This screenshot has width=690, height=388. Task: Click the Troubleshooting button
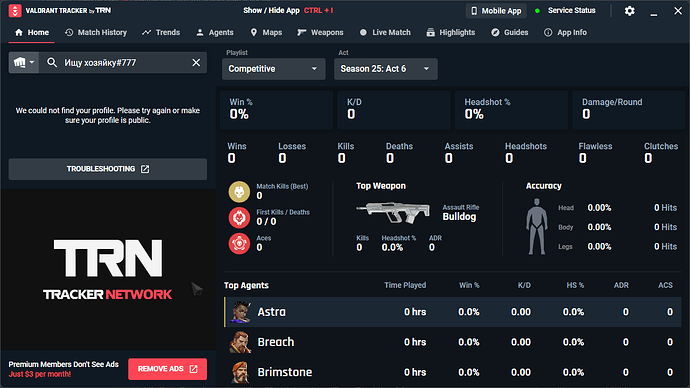click(108, 169)
